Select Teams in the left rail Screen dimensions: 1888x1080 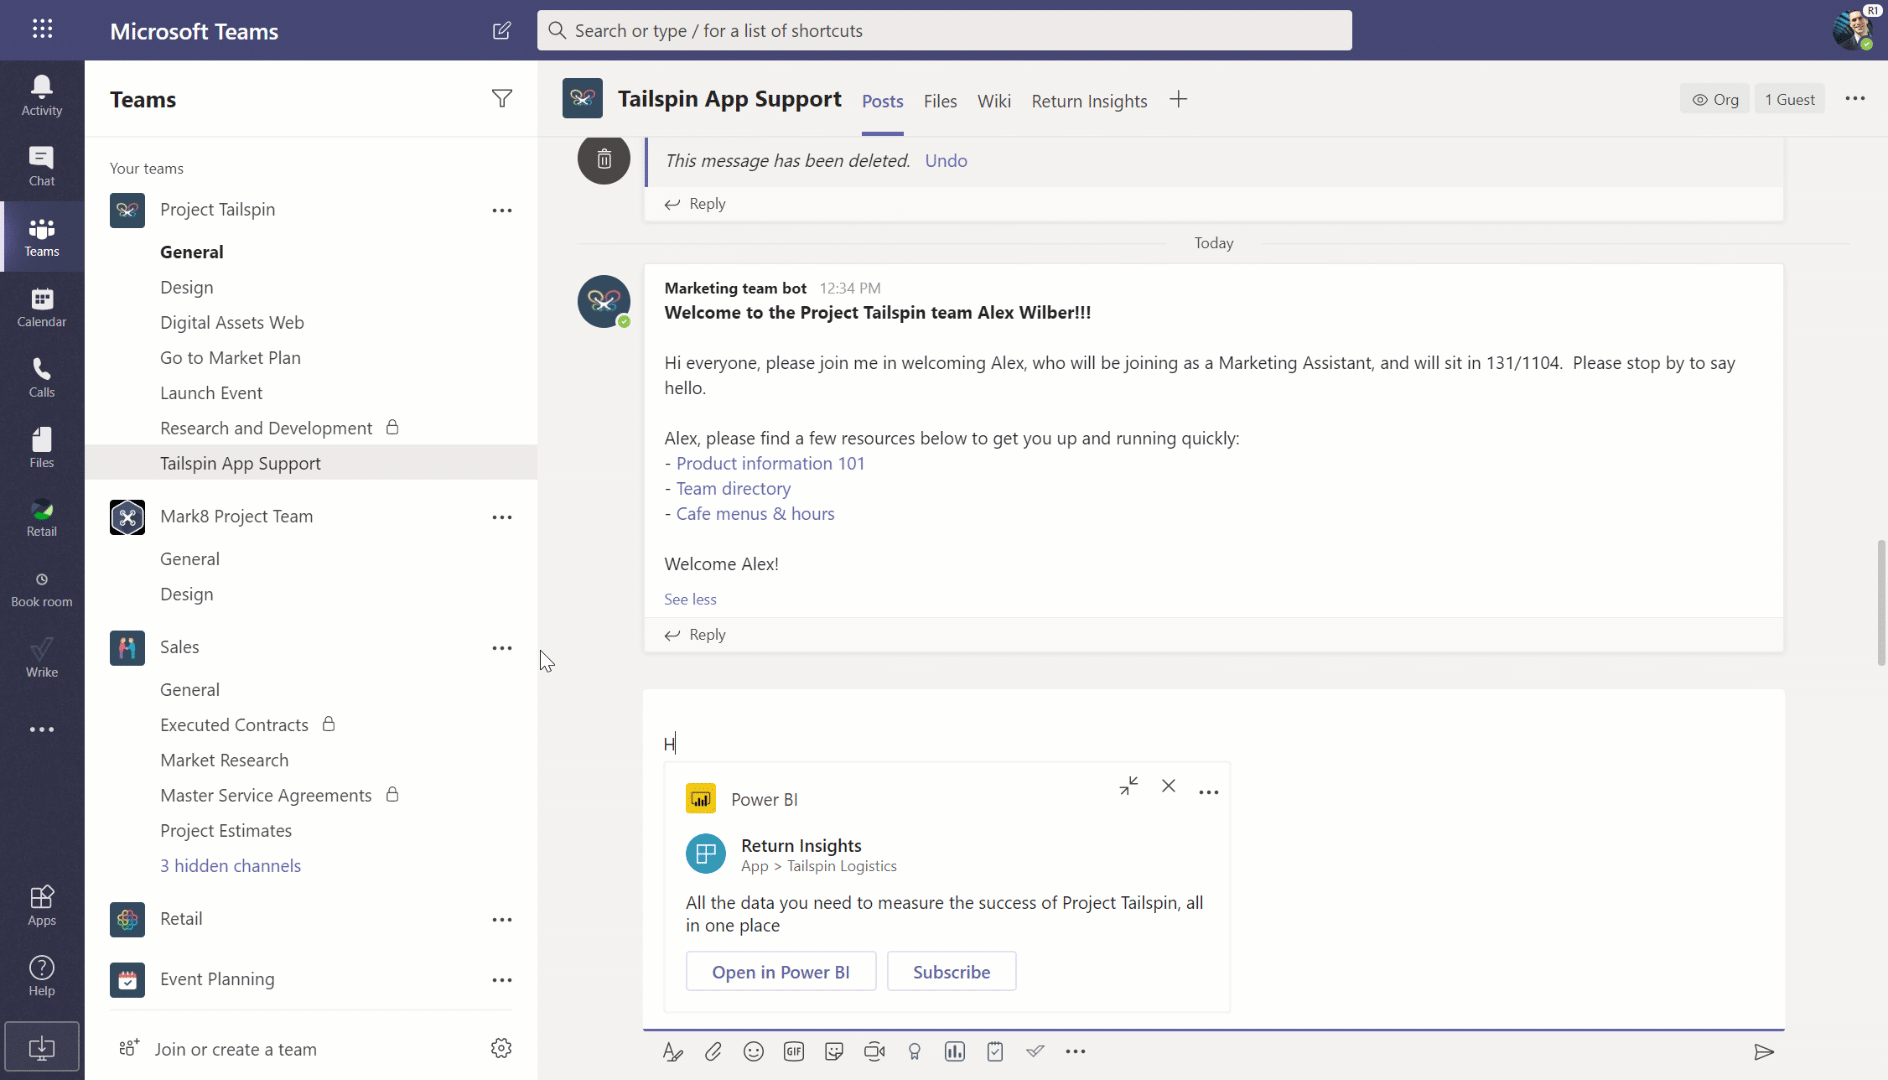pyautogui.click(x=42, y=237)
